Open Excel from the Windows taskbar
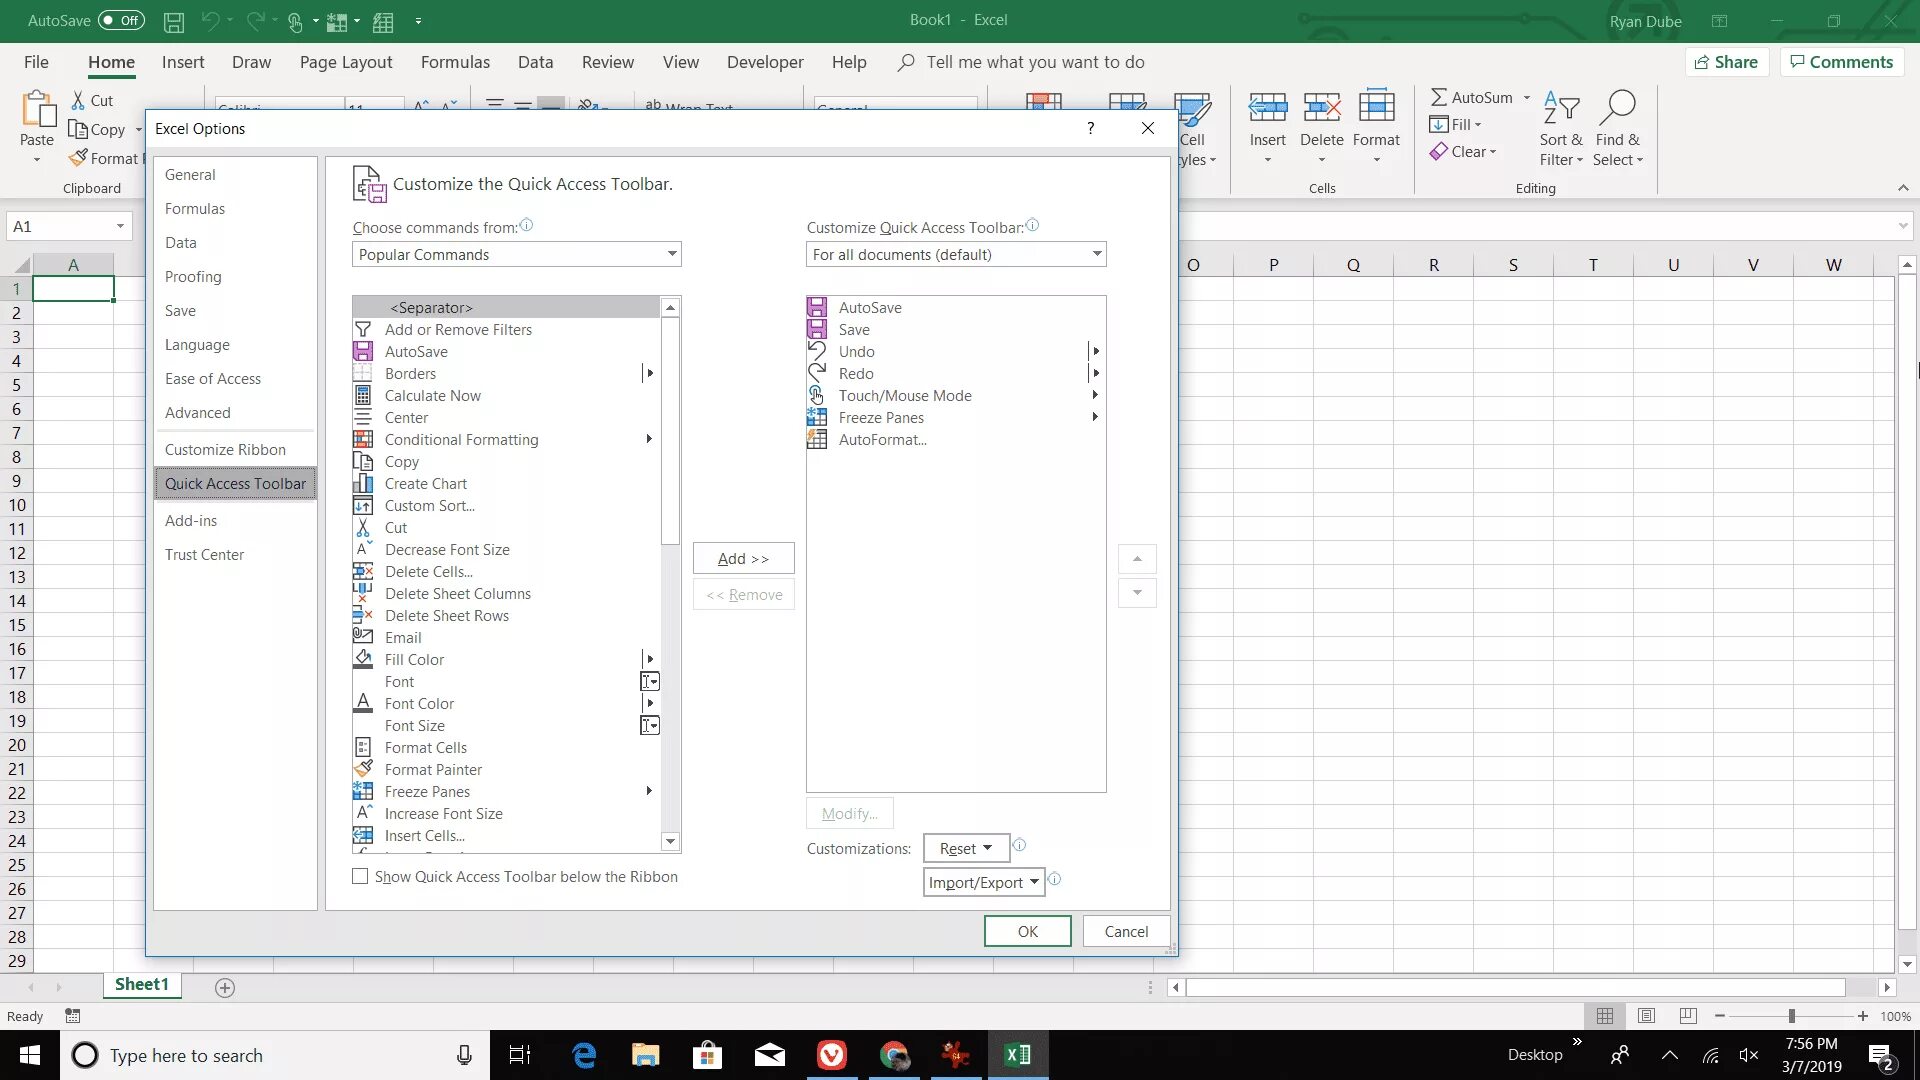The image size is (1920, 1080). click(1017, 1055)
